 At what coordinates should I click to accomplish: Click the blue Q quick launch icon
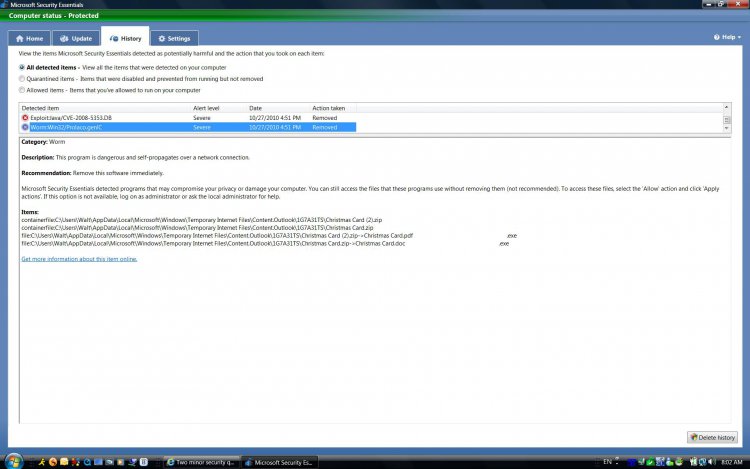click(x=87, y=462)
